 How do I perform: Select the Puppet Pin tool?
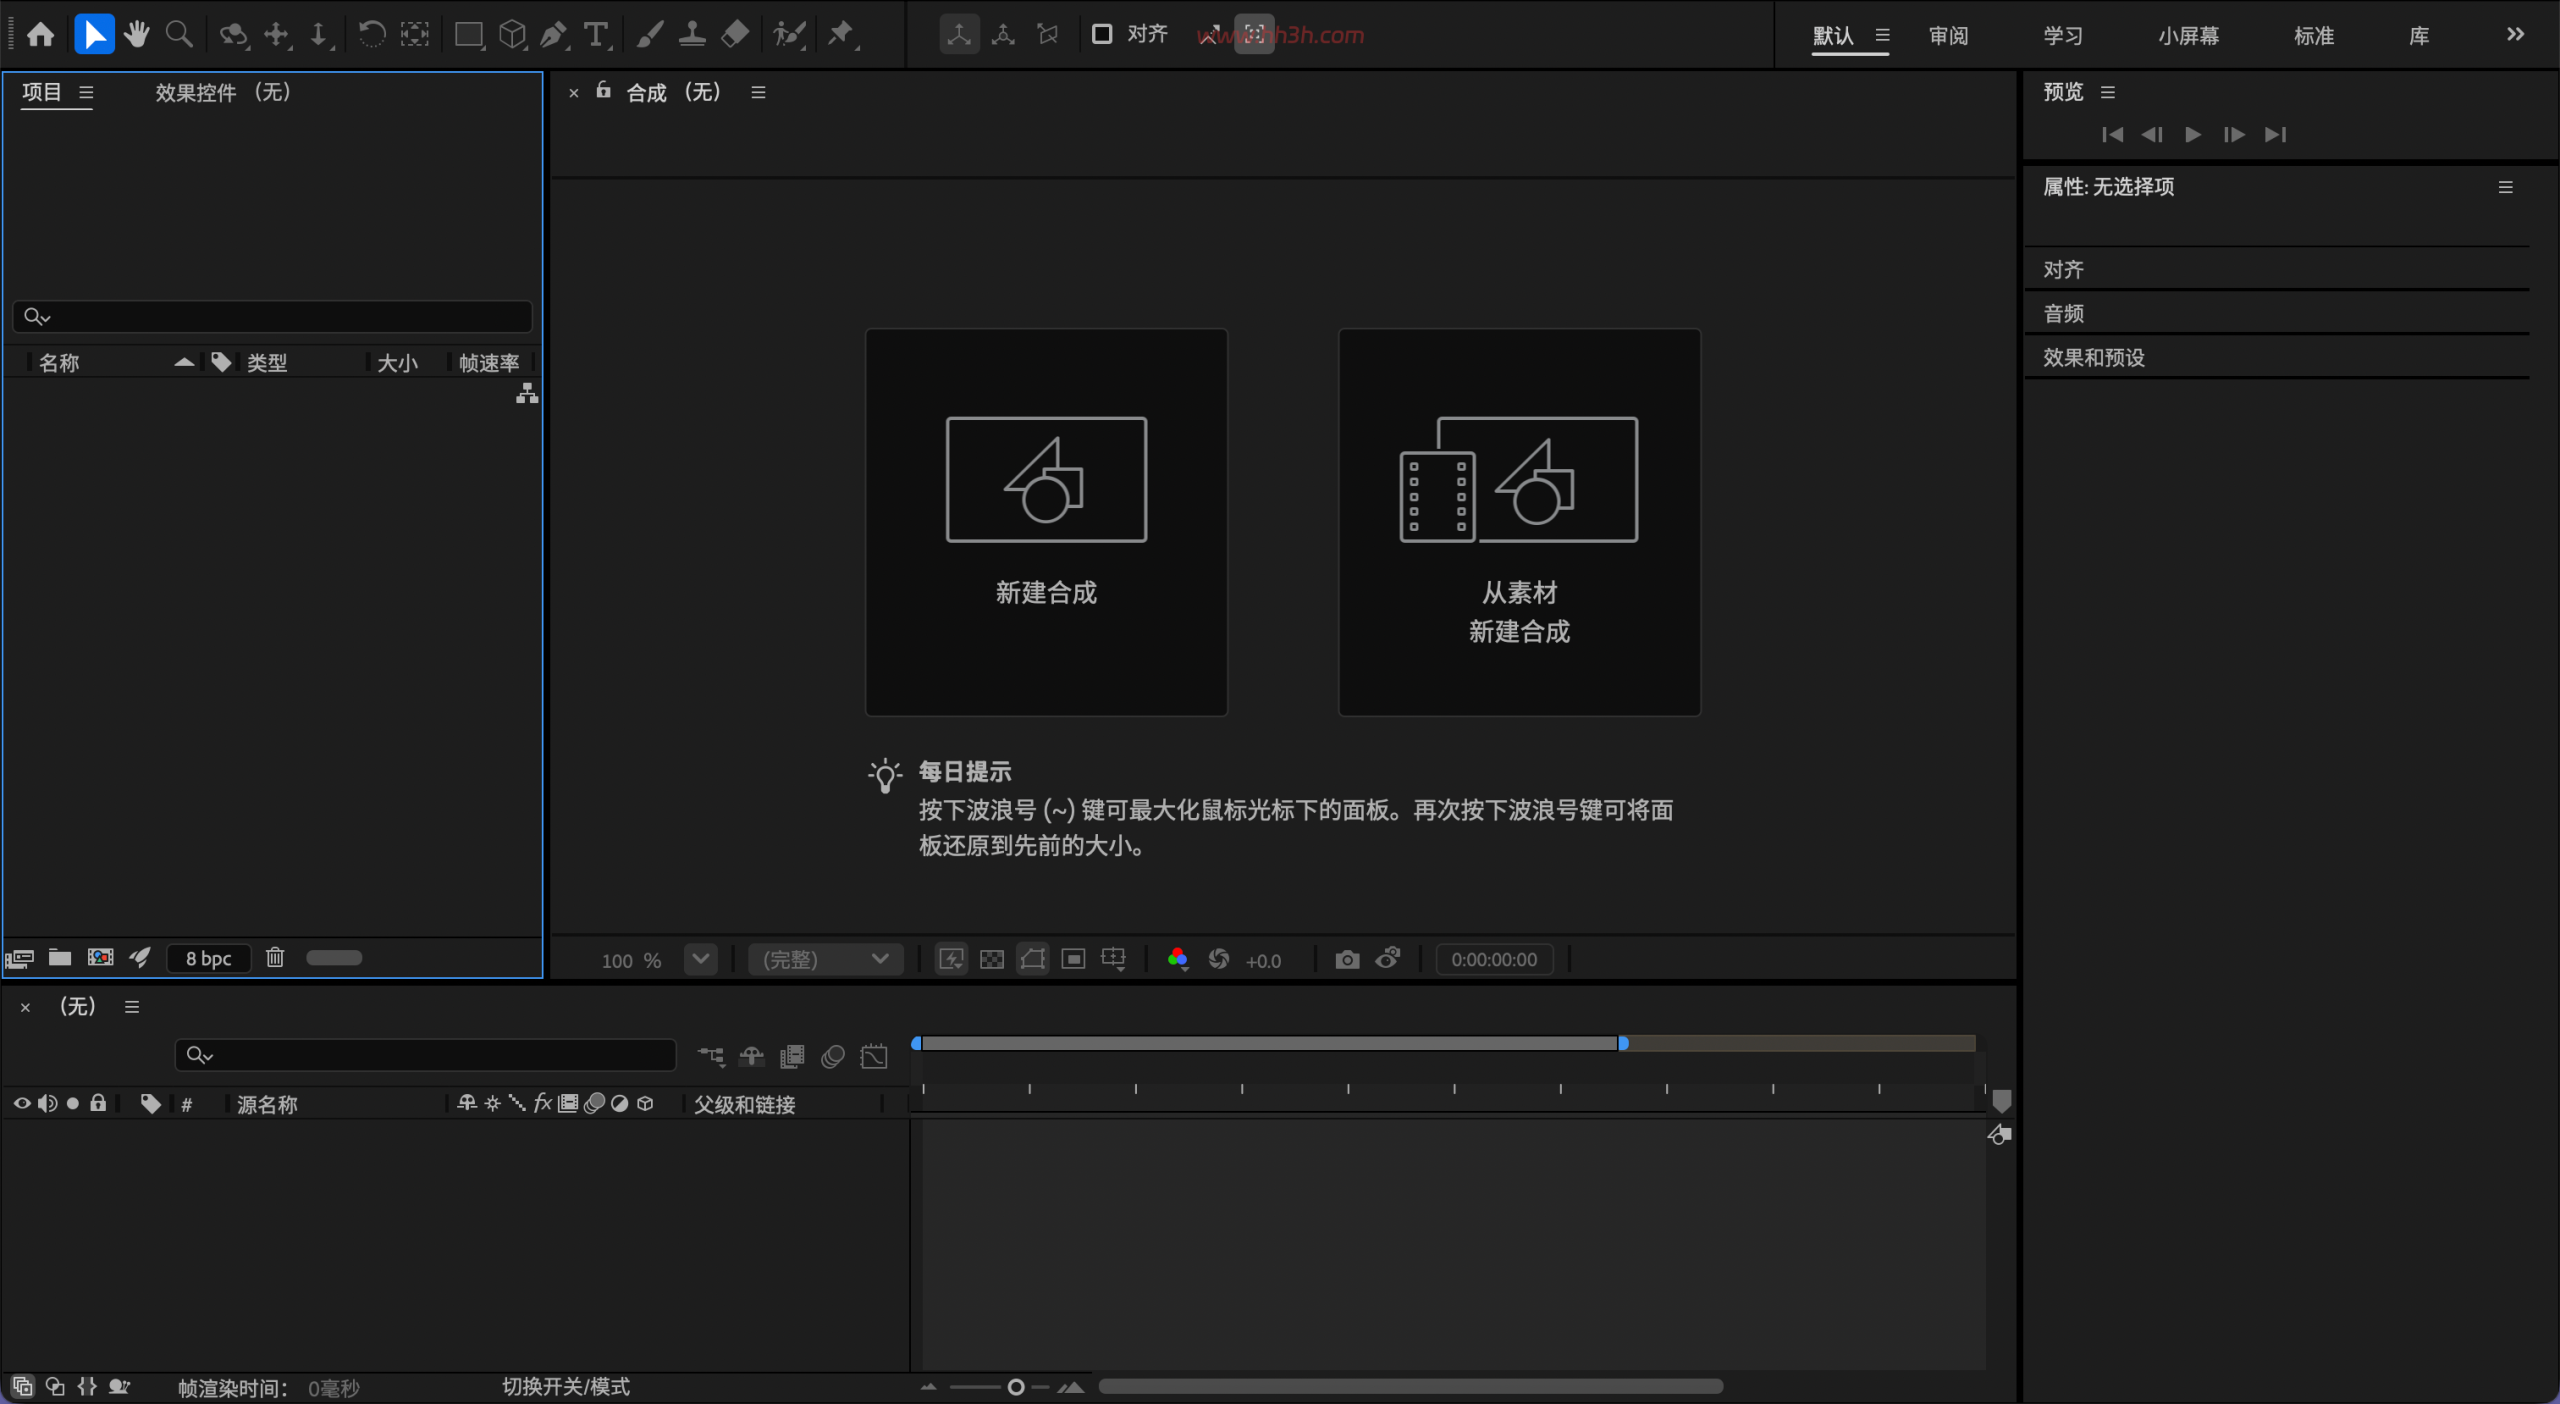click(842, 35)
